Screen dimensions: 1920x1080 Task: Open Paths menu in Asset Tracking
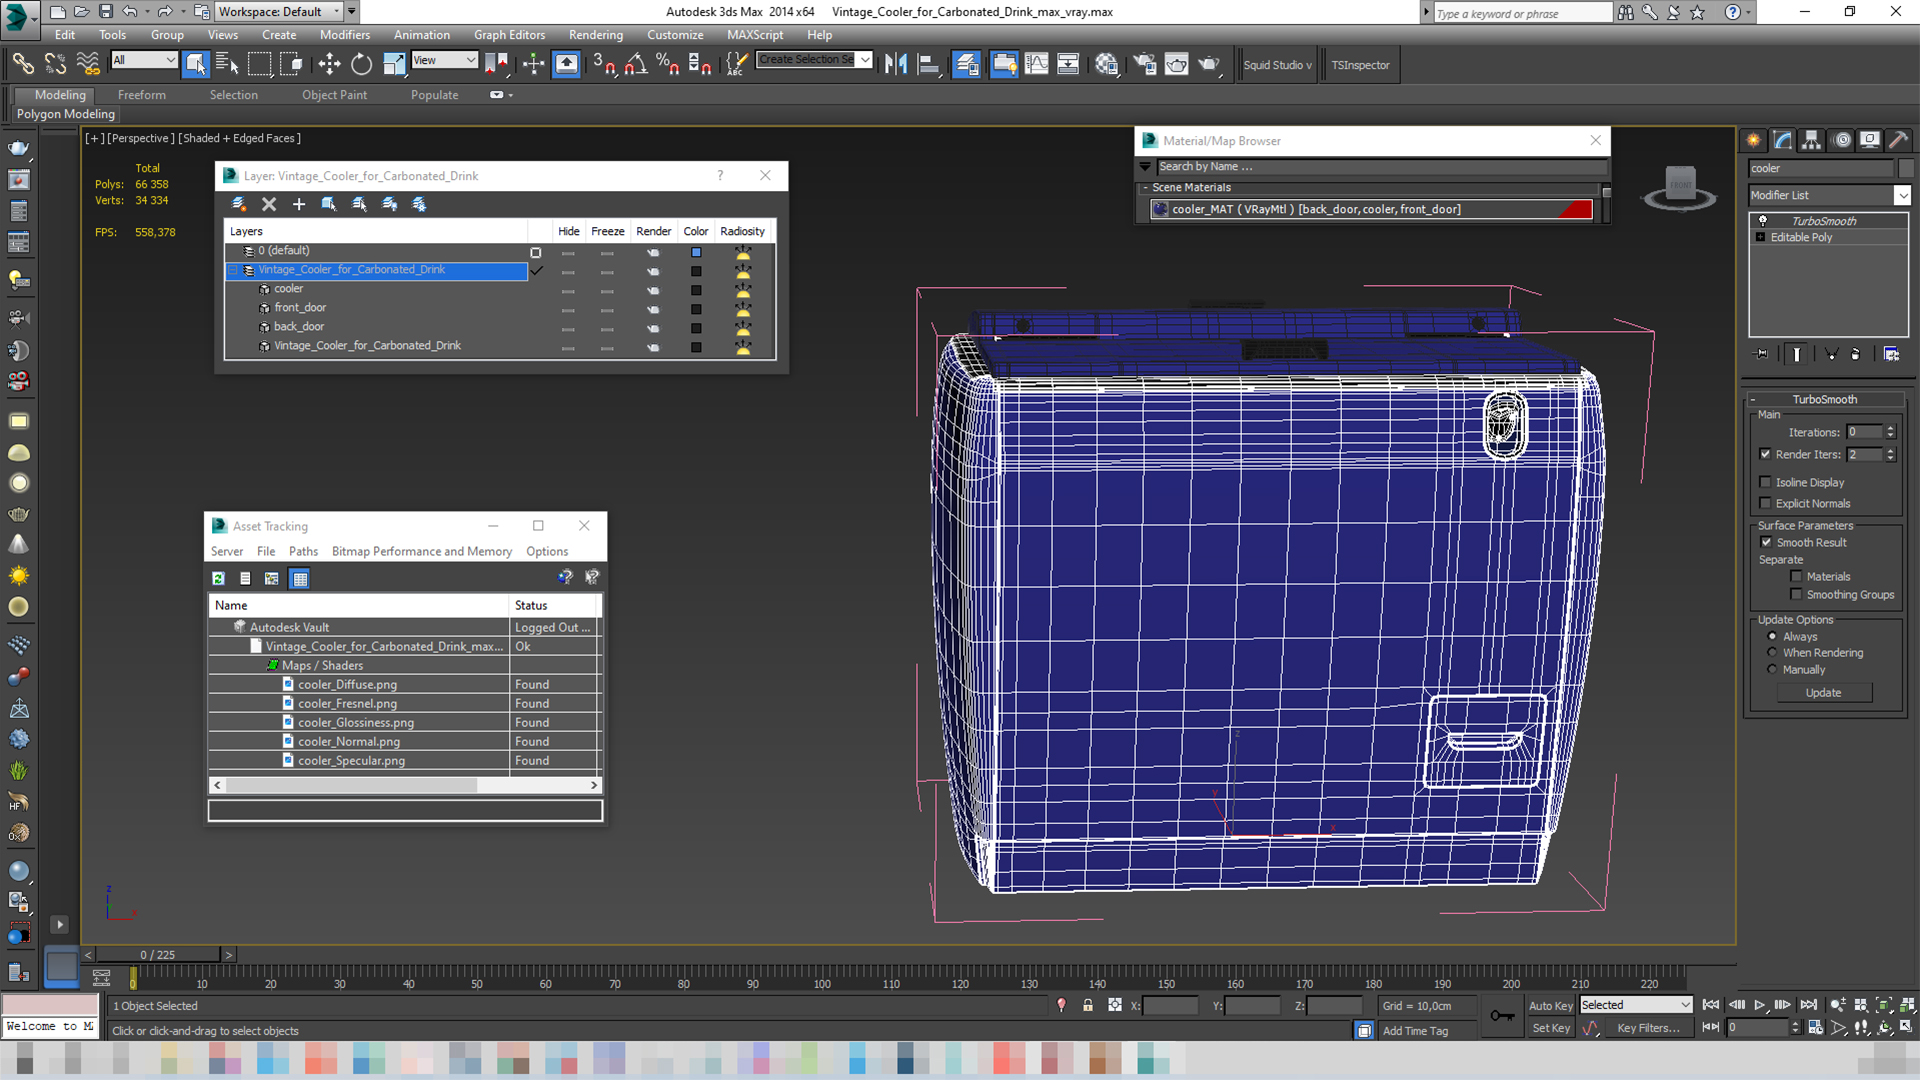pos(303,551)
